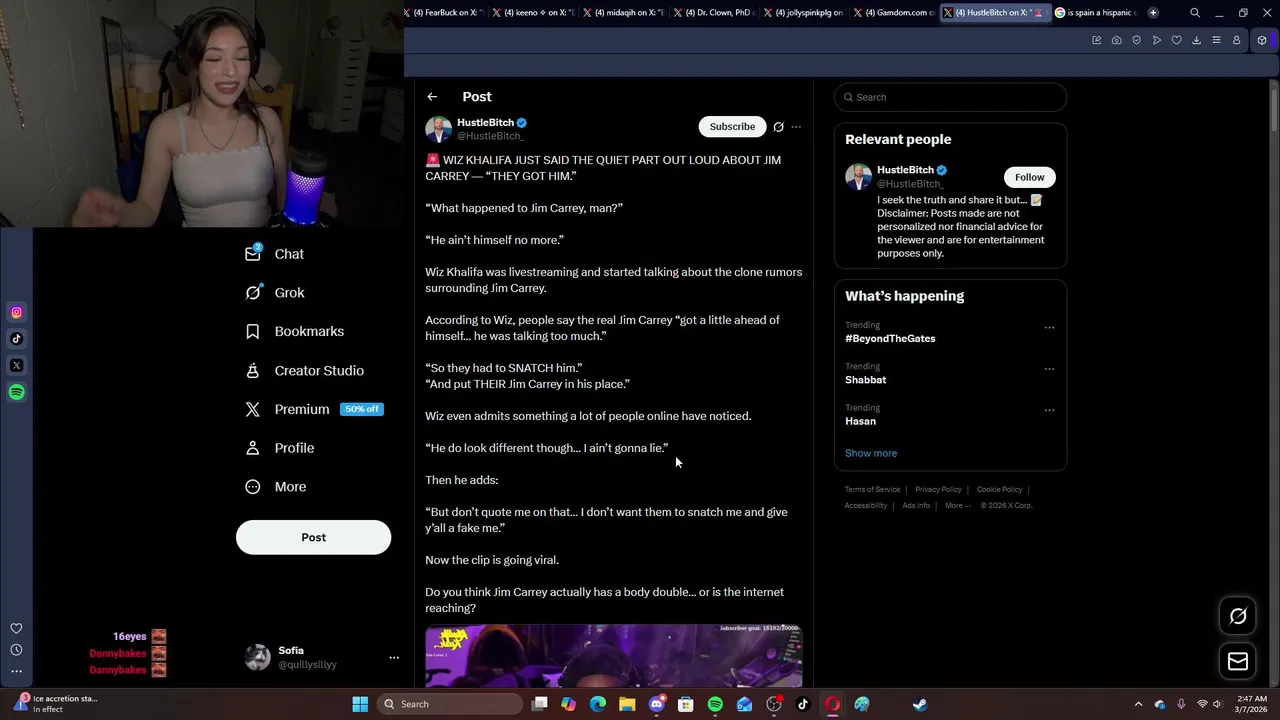Switch to midaqih on X tab

622,13
